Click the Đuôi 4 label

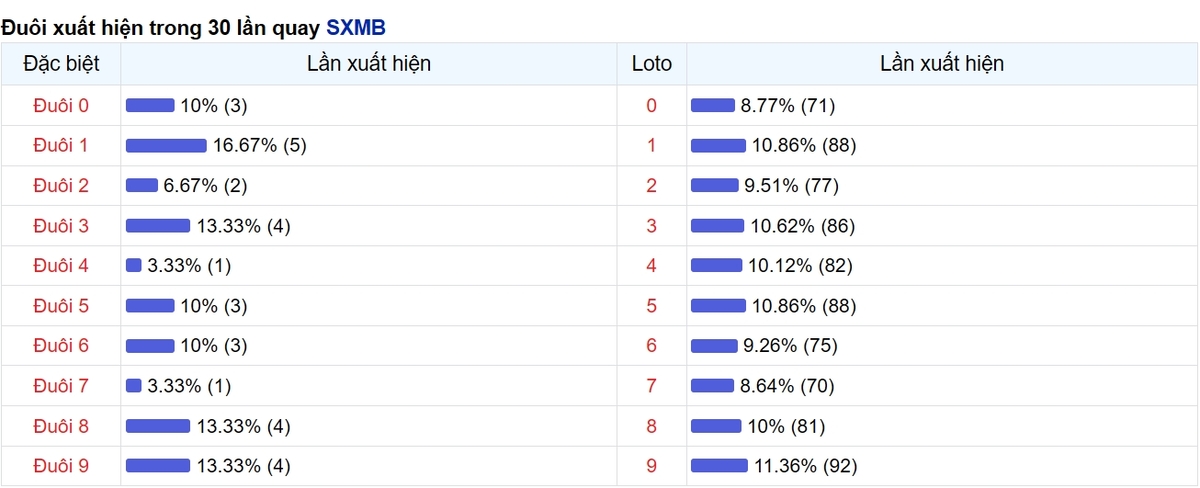[61, 265]
